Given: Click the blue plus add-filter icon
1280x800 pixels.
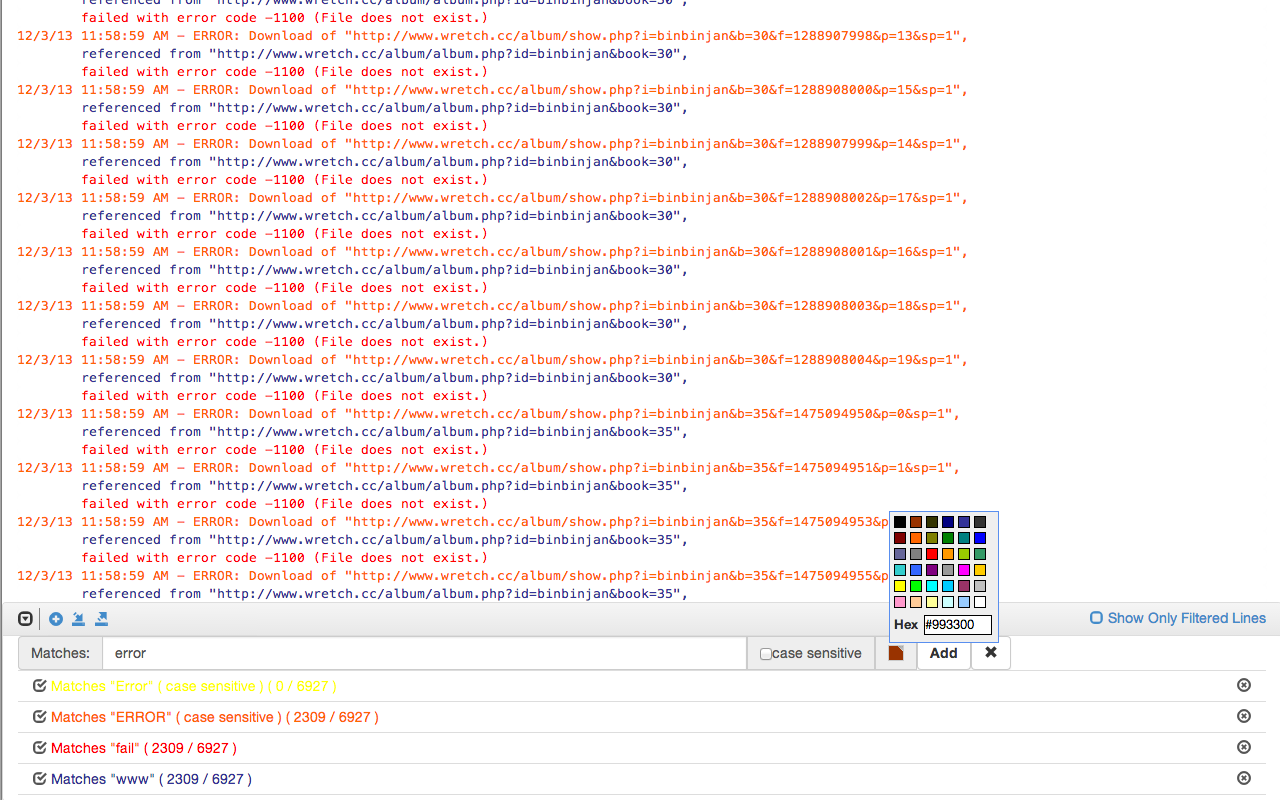Looking at the screenshot, I should (x=56, y=619).
